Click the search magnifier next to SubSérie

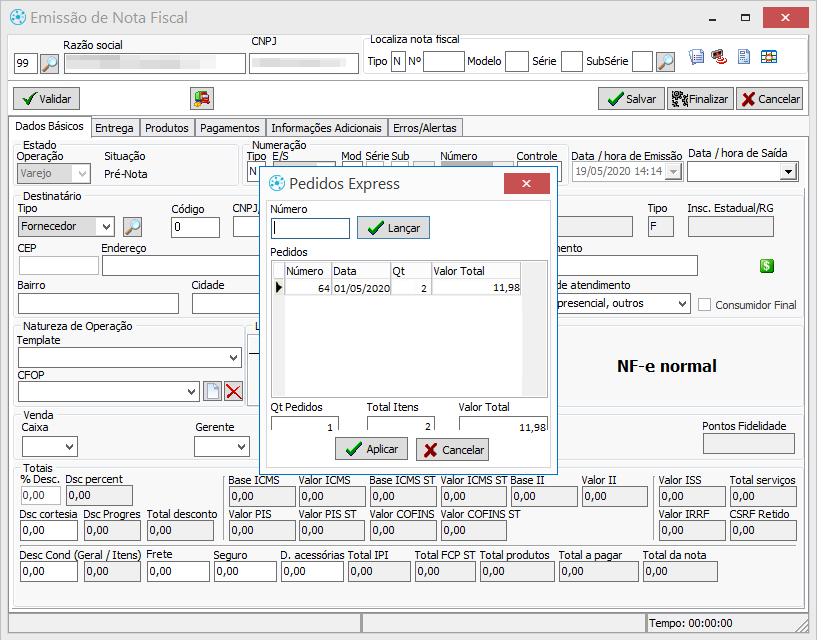[x=665, y=62]
